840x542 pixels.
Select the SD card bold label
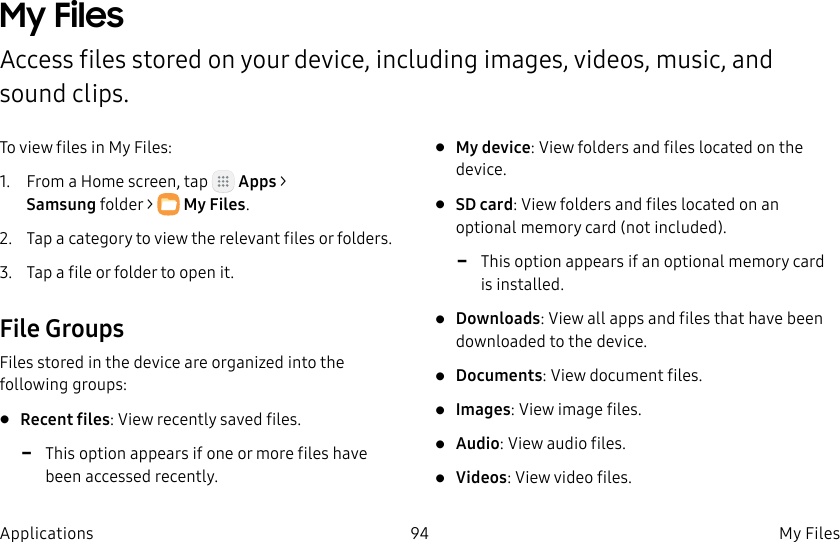click(484, 205)
